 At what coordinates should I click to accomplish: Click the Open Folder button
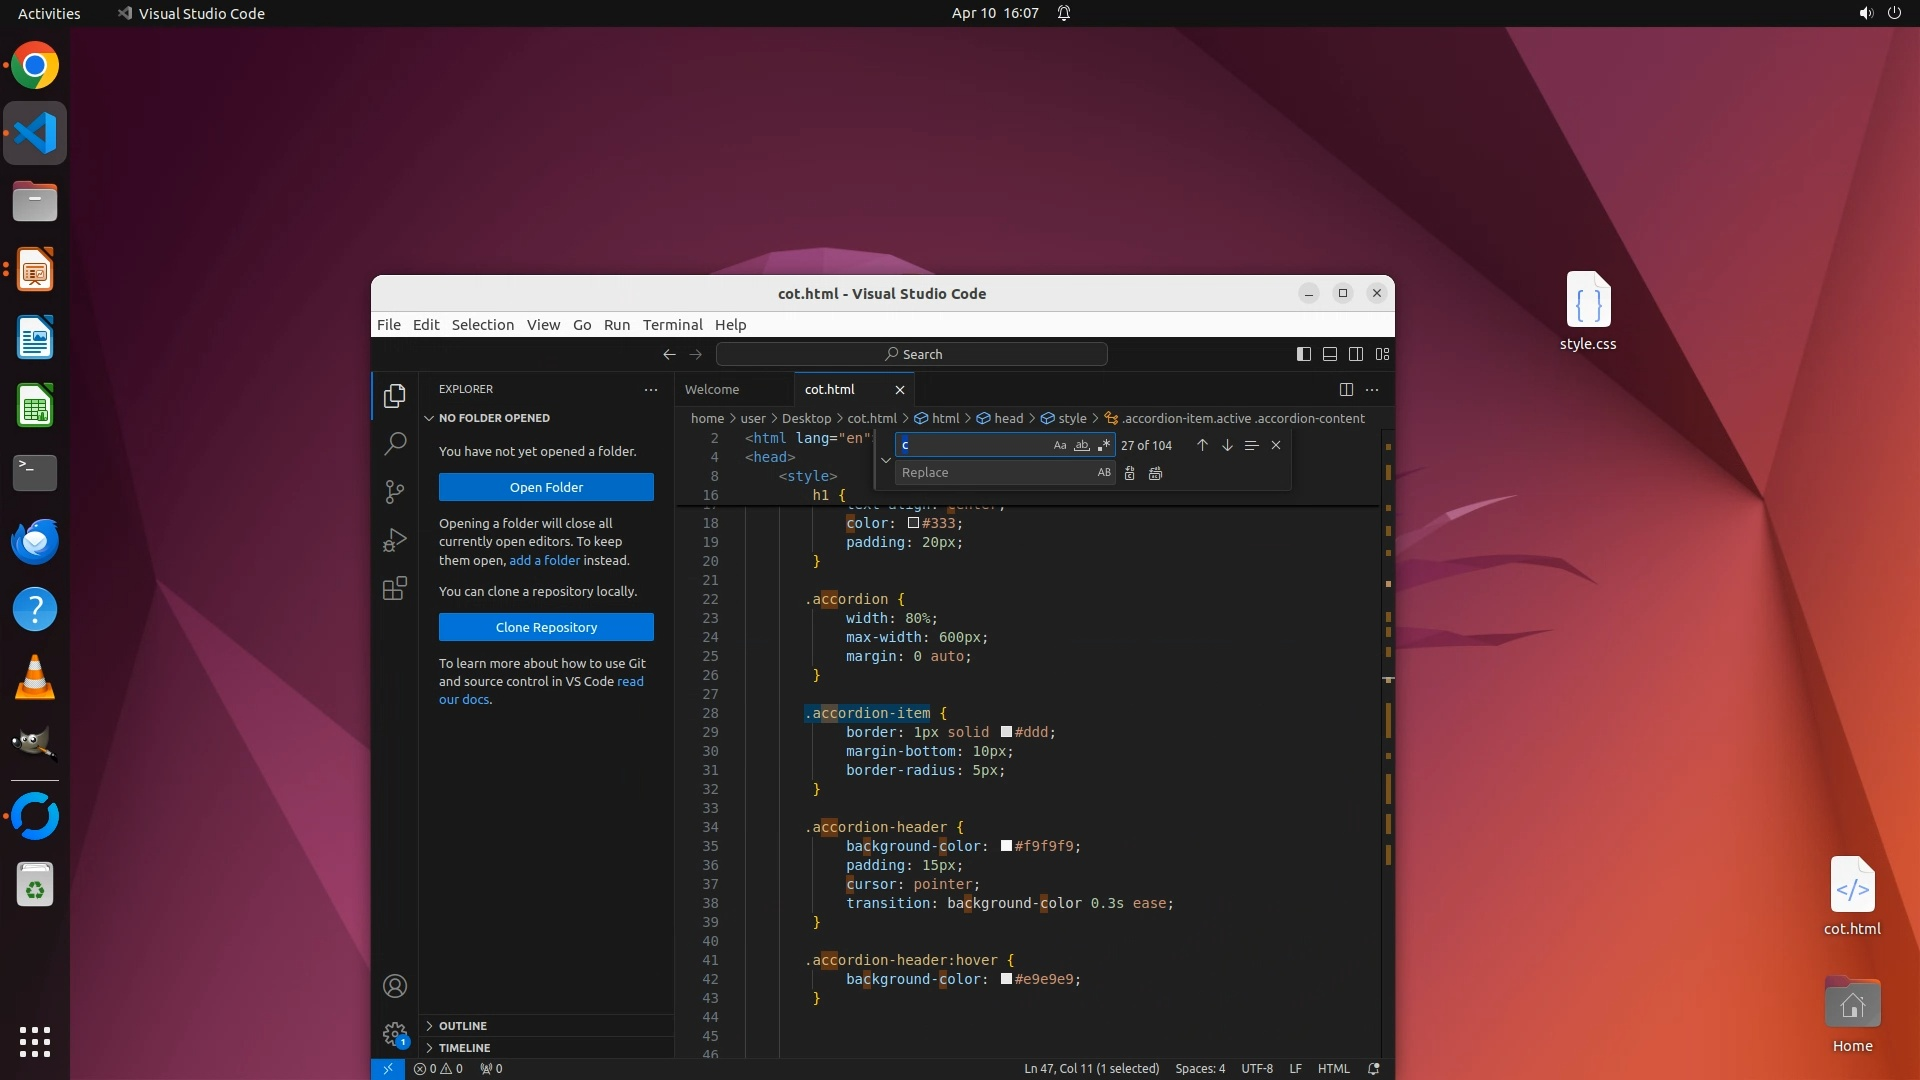coord(546,488)
